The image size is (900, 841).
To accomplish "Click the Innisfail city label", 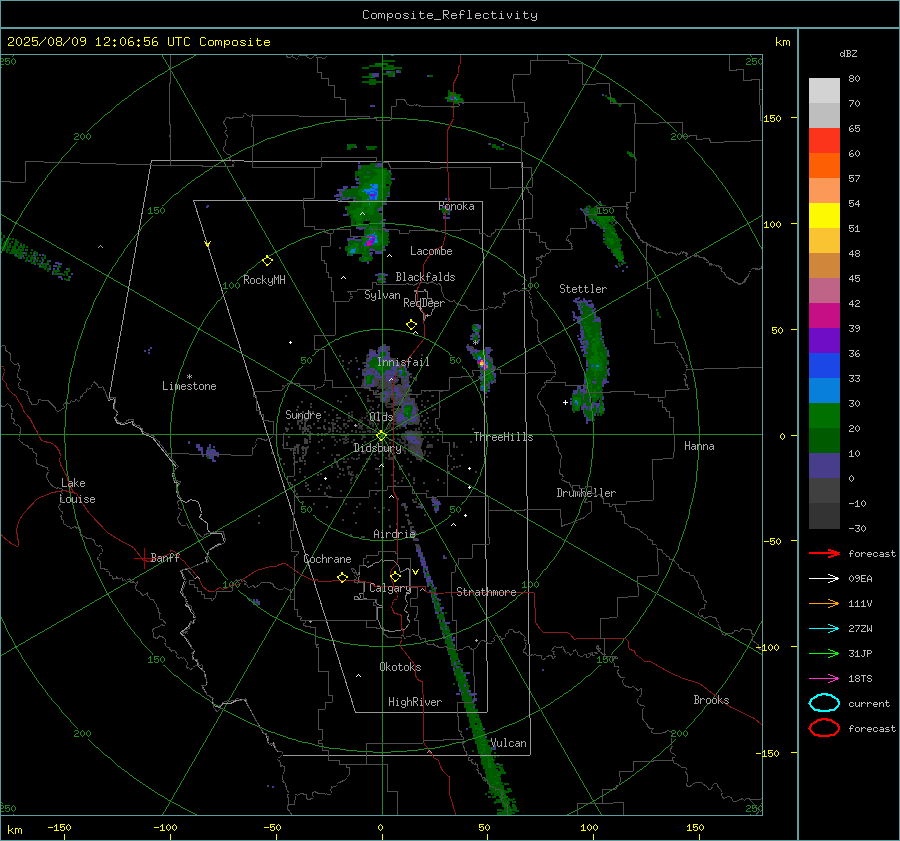I will pyautogui.click(x=403, y=362).
